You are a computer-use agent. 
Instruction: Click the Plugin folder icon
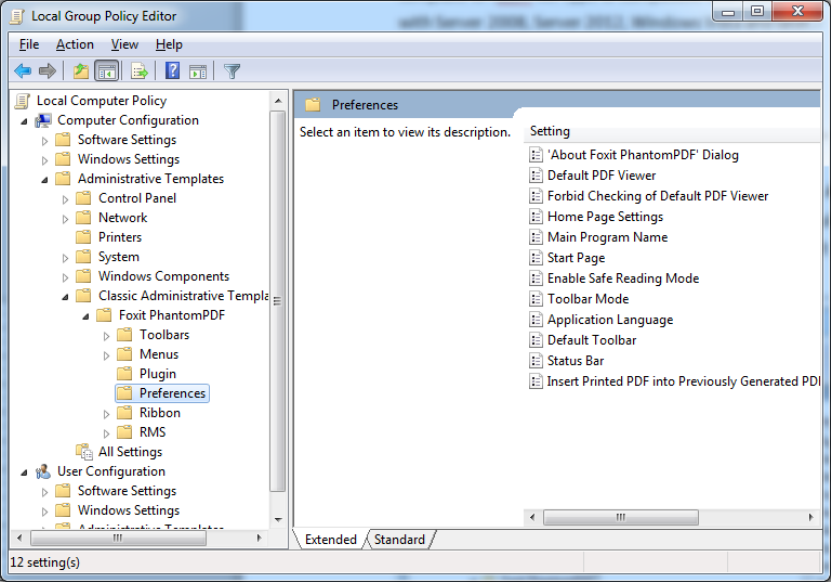pos(125,374)
